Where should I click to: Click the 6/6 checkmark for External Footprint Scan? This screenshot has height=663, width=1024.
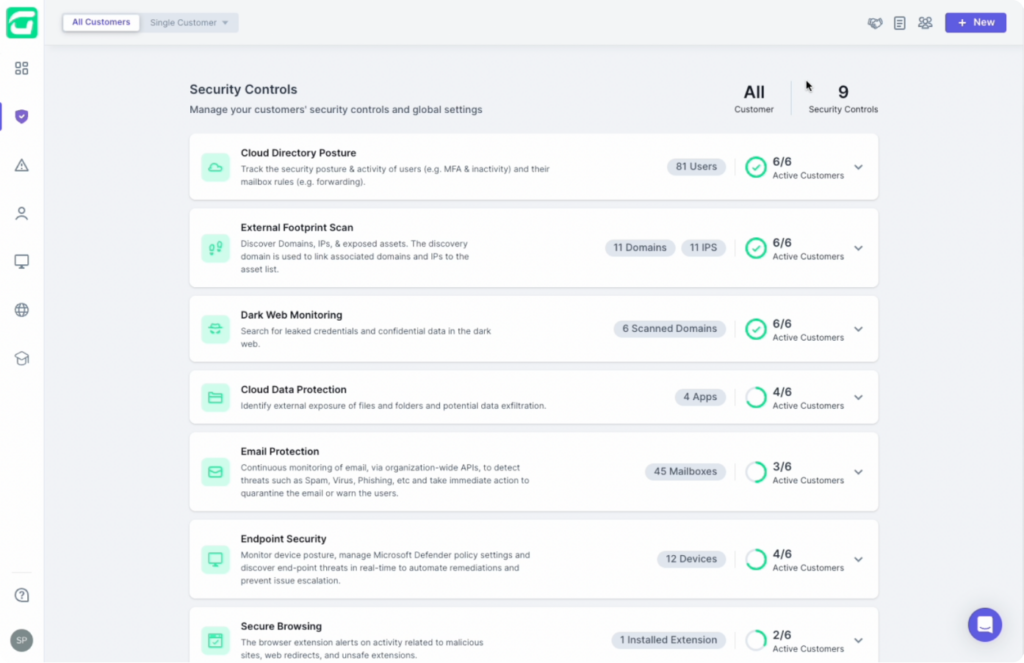tap(756, 248)
